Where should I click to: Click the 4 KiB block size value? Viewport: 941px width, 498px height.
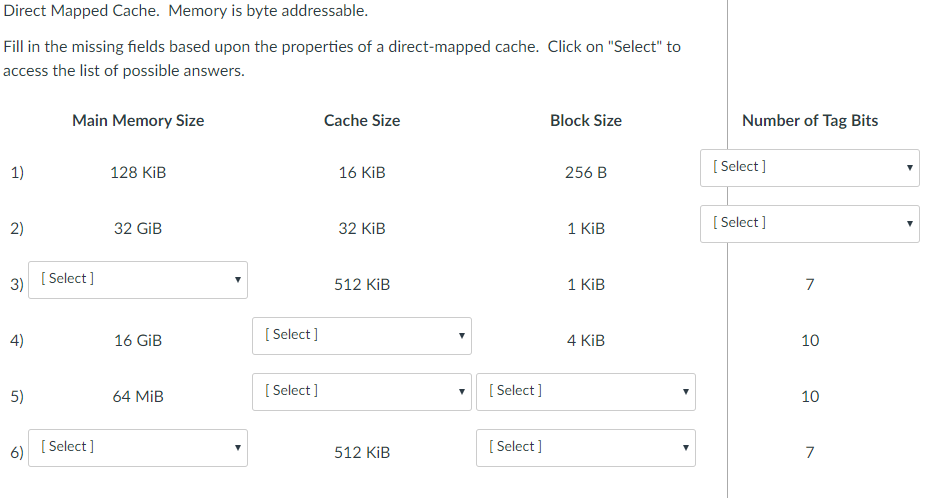coord(586,341)
